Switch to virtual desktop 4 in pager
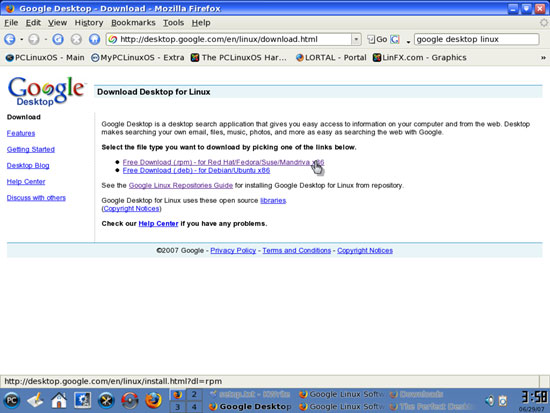Viewport: 550px width, 413px height. pos(194,407)
